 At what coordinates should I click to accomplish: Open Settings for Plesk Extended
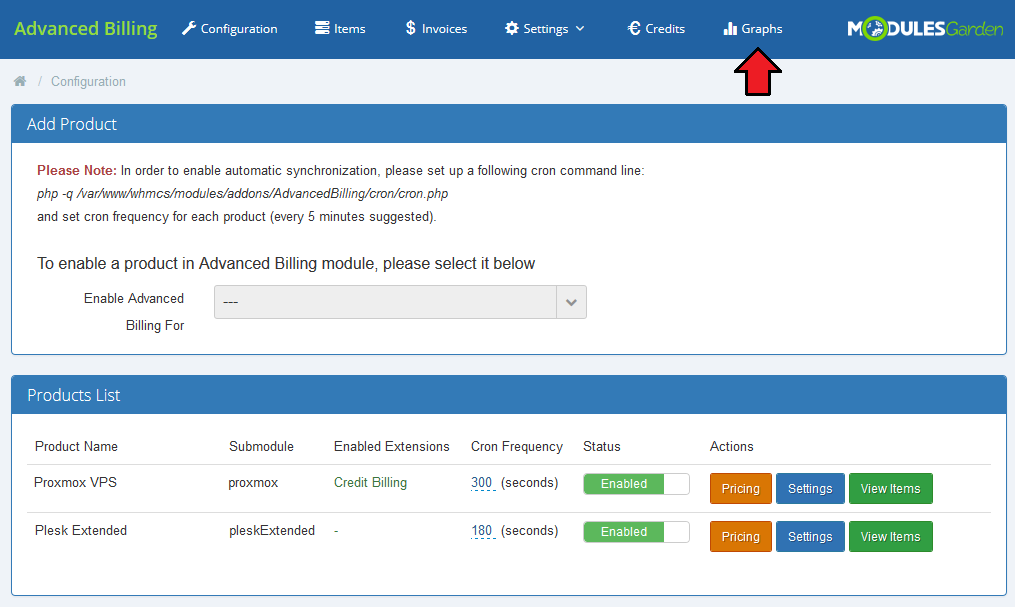810,536
